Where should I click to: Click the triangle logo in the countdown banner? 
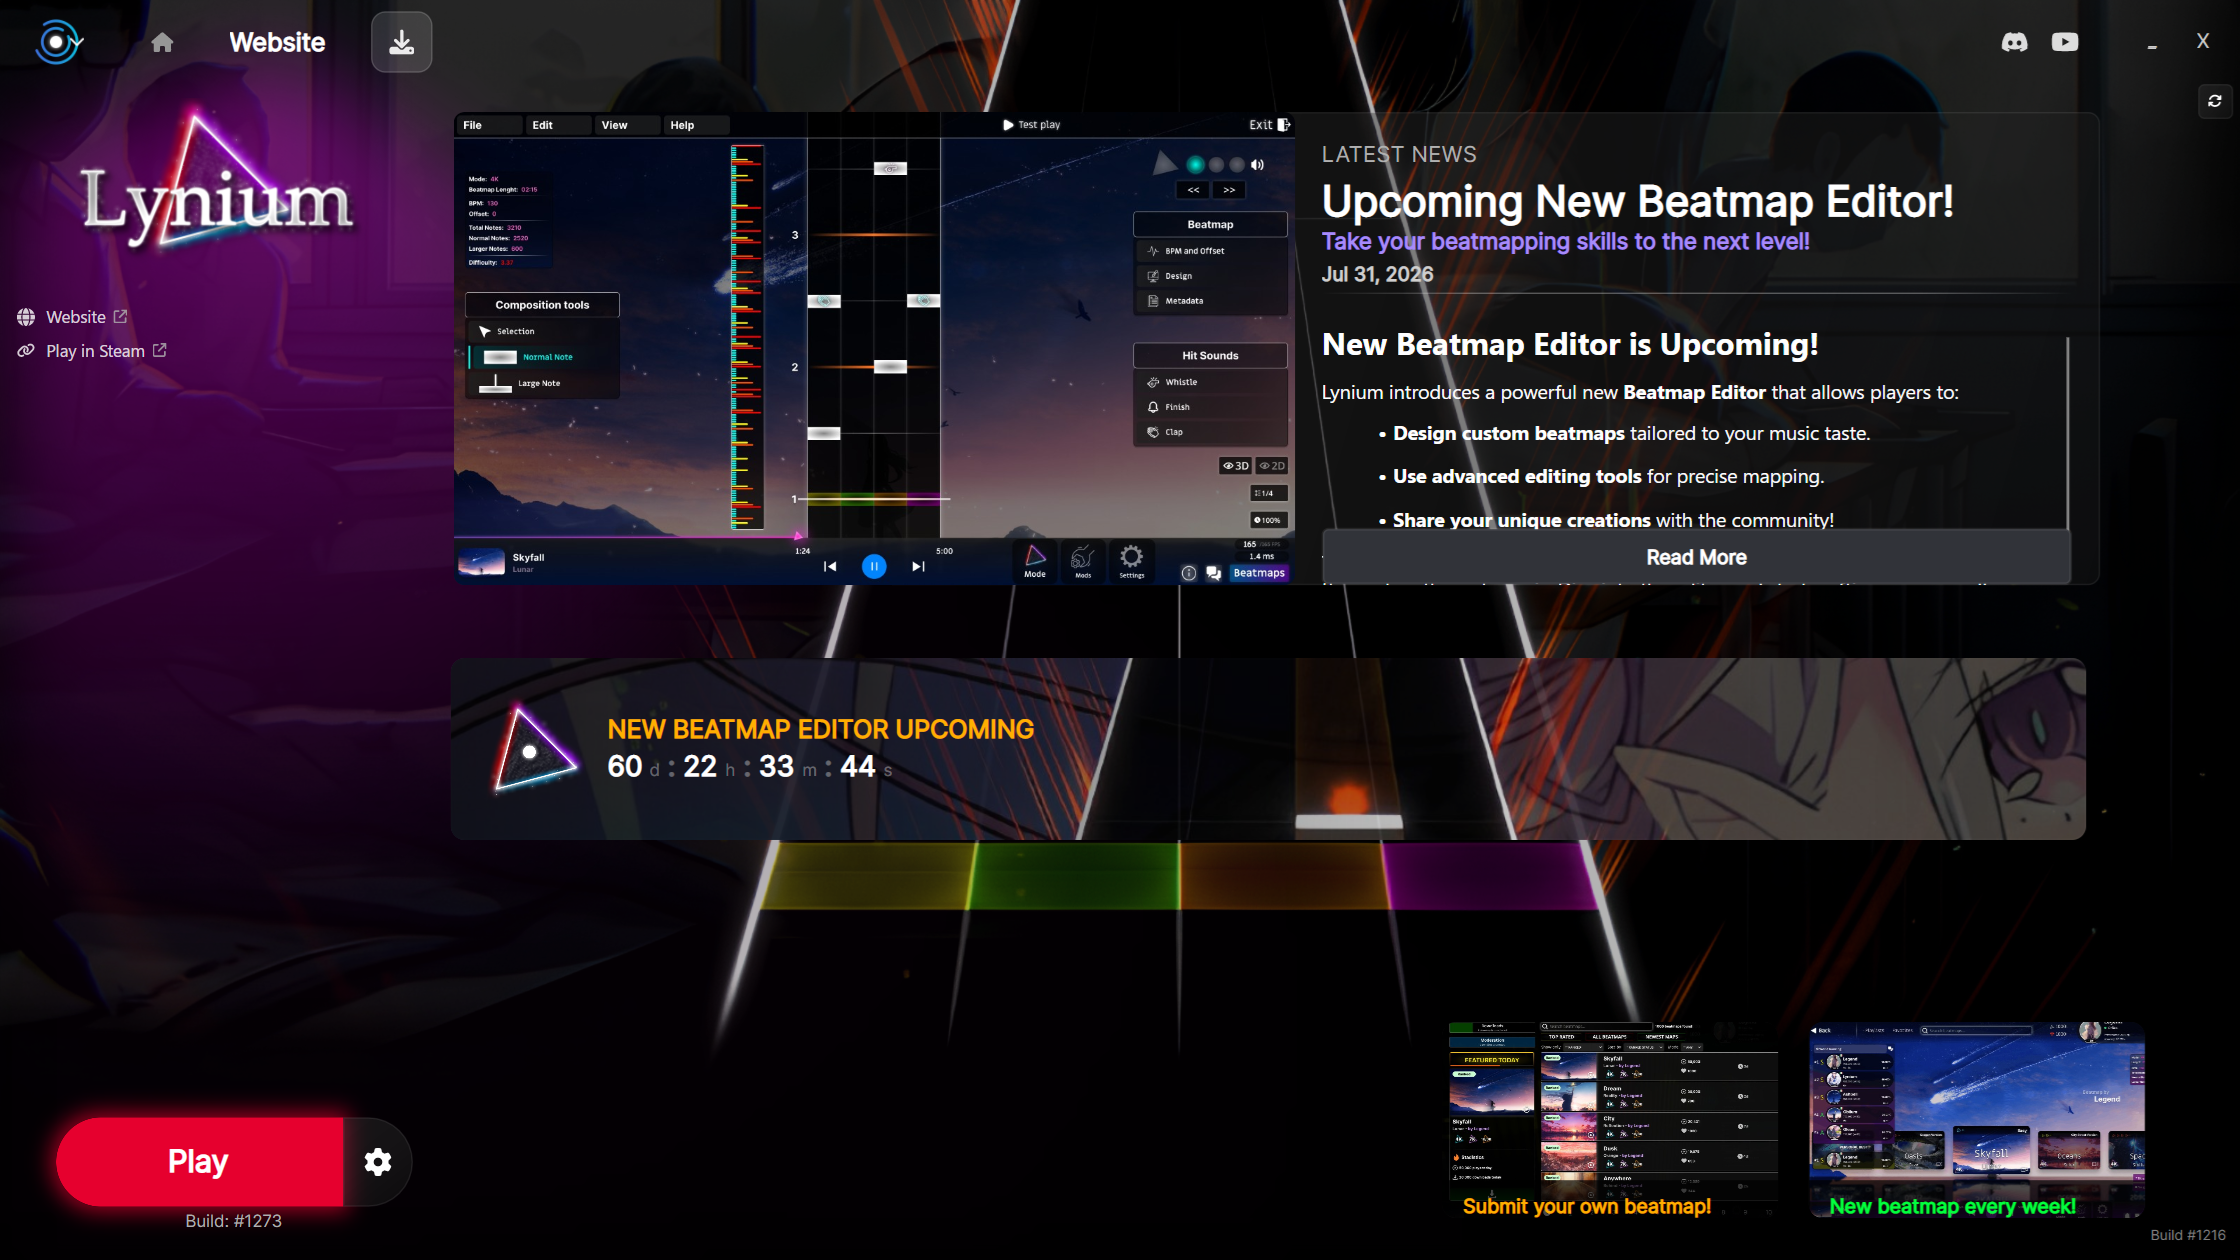(534, 749)
